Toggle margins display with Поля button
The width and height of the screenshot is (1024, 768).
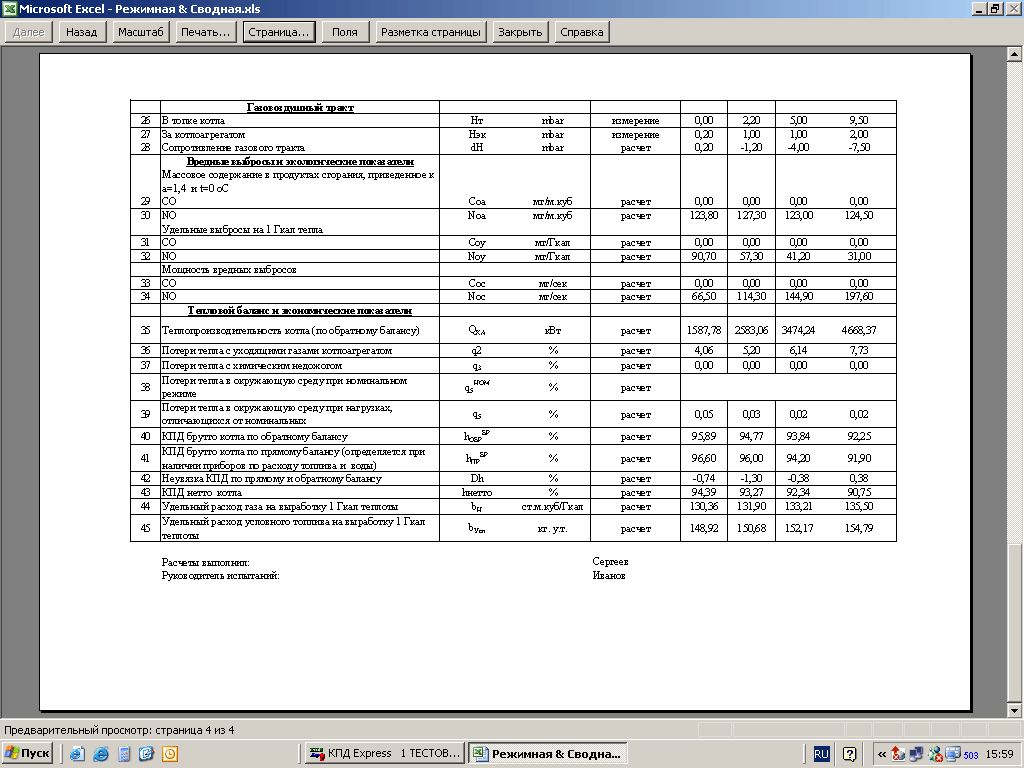[x=344, y=32]
